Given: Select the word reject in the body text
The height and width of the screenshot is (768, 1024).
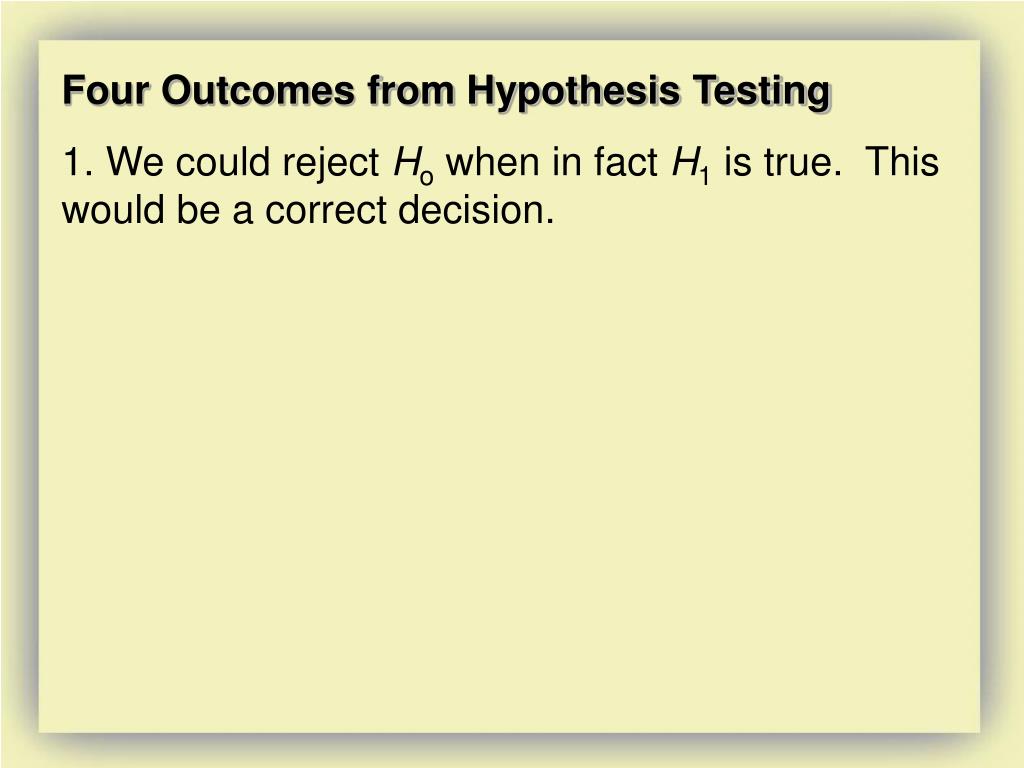Looking at the screenshot, I should click(x=330, y=163).
